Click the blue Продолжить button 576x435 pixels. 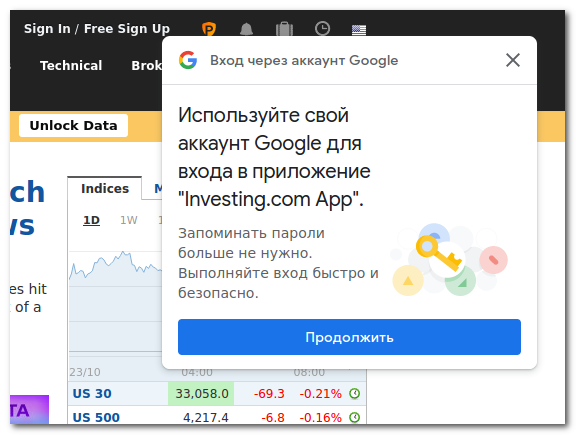(x=349, y=337)
